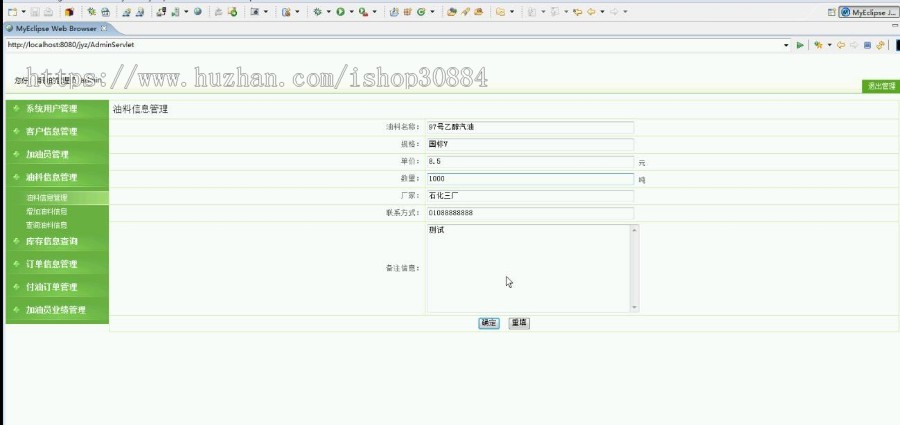Image resolution: width=900 pixels, height=425 pixels.
Task: Open the Run dropdown arrow
Action: (x=351, y=11)
